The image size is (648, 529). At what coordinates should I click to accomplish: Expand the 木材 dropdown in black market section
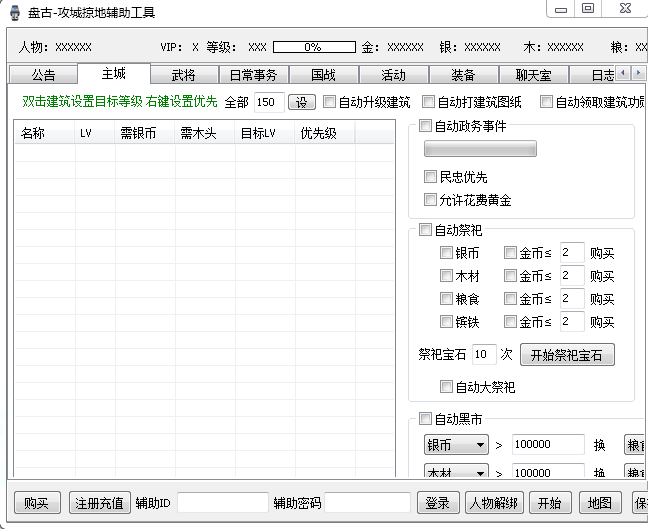coord(456,473)
